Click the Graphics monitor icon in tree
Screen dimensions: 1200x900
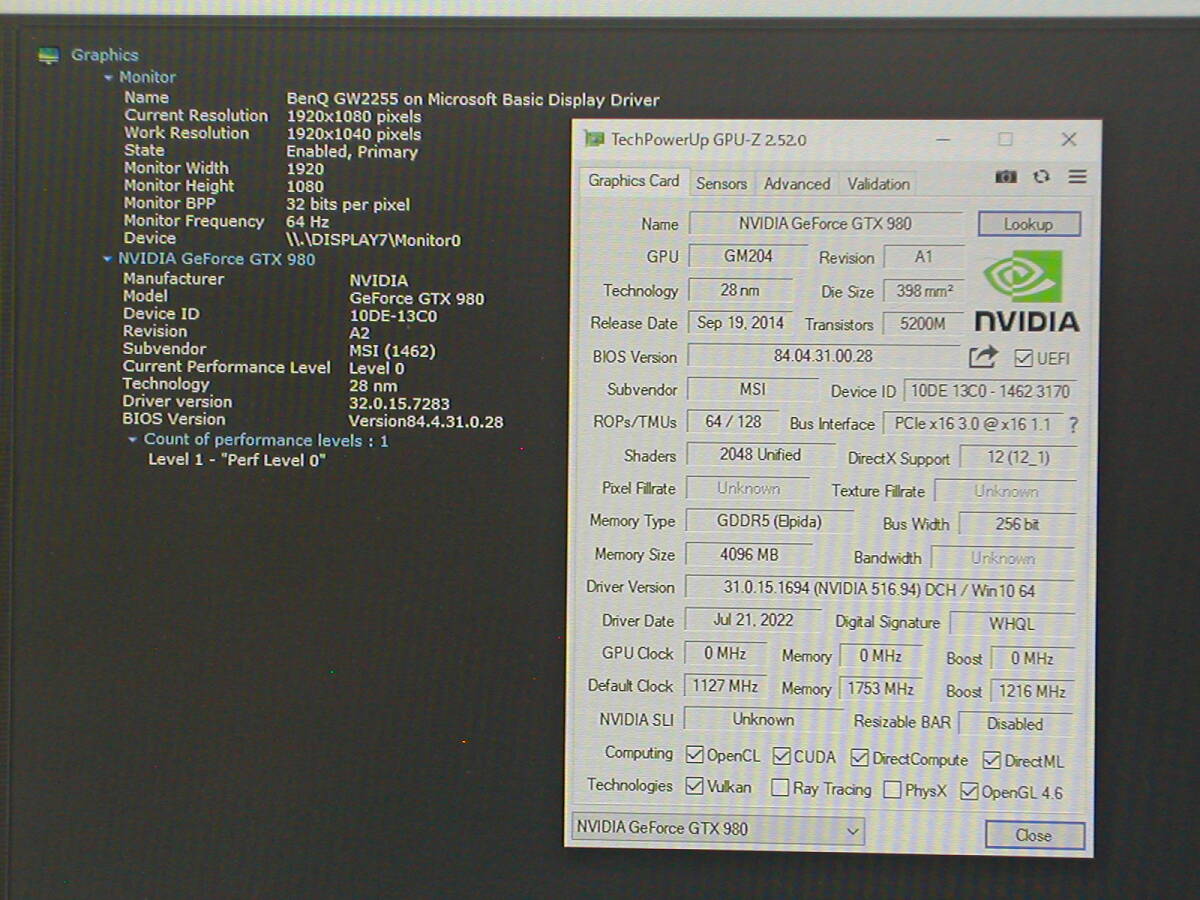48,56
